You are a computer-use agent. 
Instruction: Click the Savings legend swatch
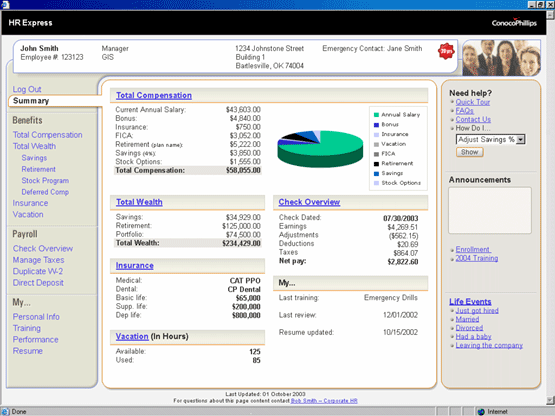coord(376,173)
